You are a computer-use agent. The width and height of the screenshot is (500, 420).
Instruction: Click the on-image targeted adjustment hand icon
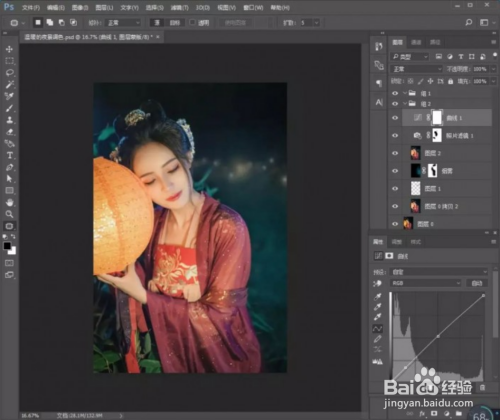(377, 283)
